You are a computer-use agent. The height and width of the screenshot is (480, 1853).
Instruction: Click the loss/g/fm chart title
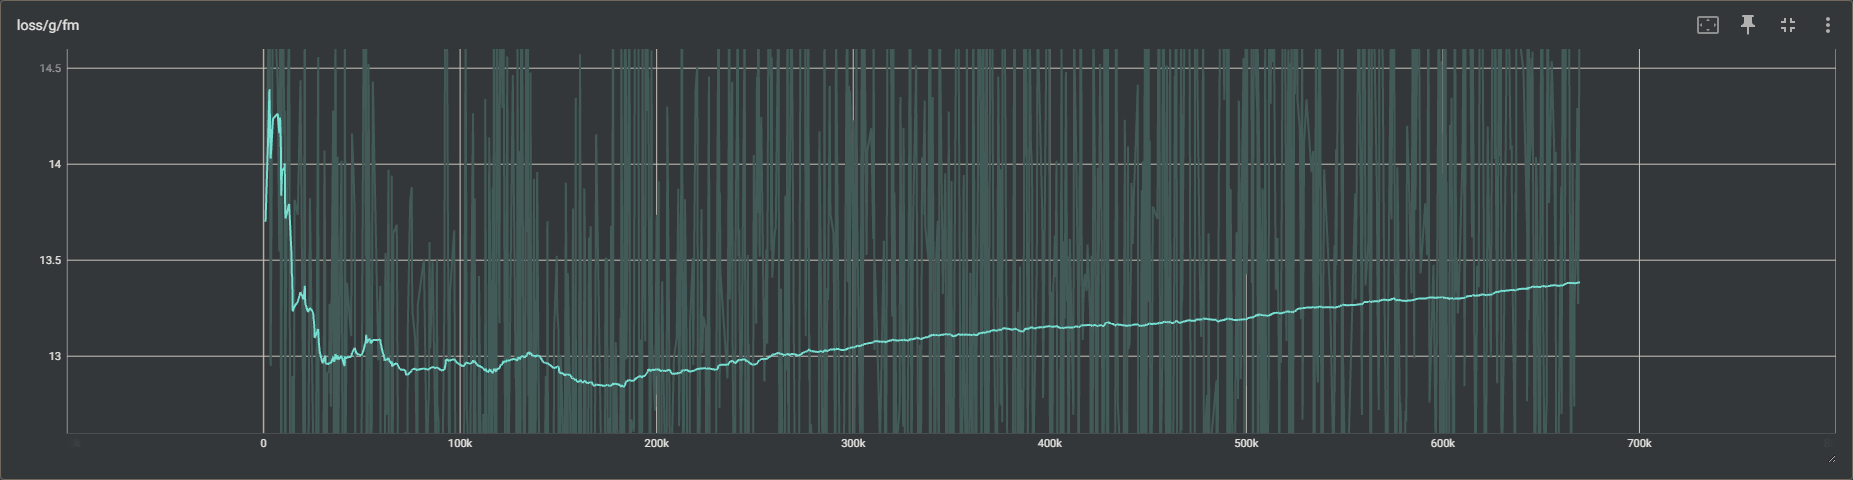pos(48,25)
